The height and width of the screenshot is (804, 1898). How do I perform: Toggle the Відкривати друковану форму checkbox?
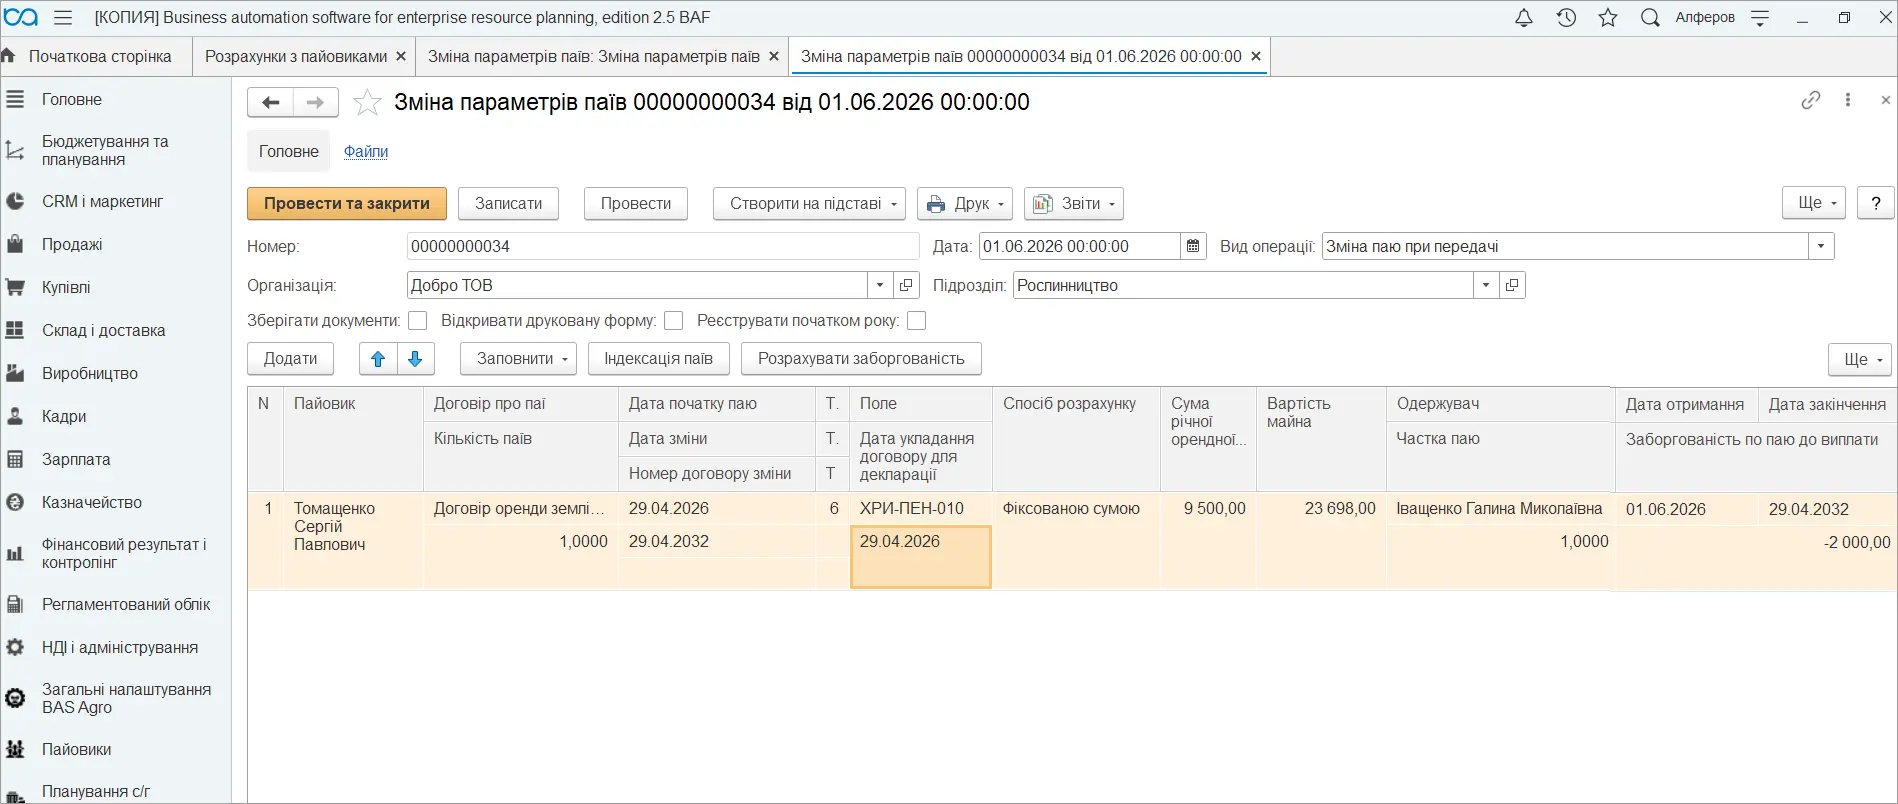coord(674,321)
